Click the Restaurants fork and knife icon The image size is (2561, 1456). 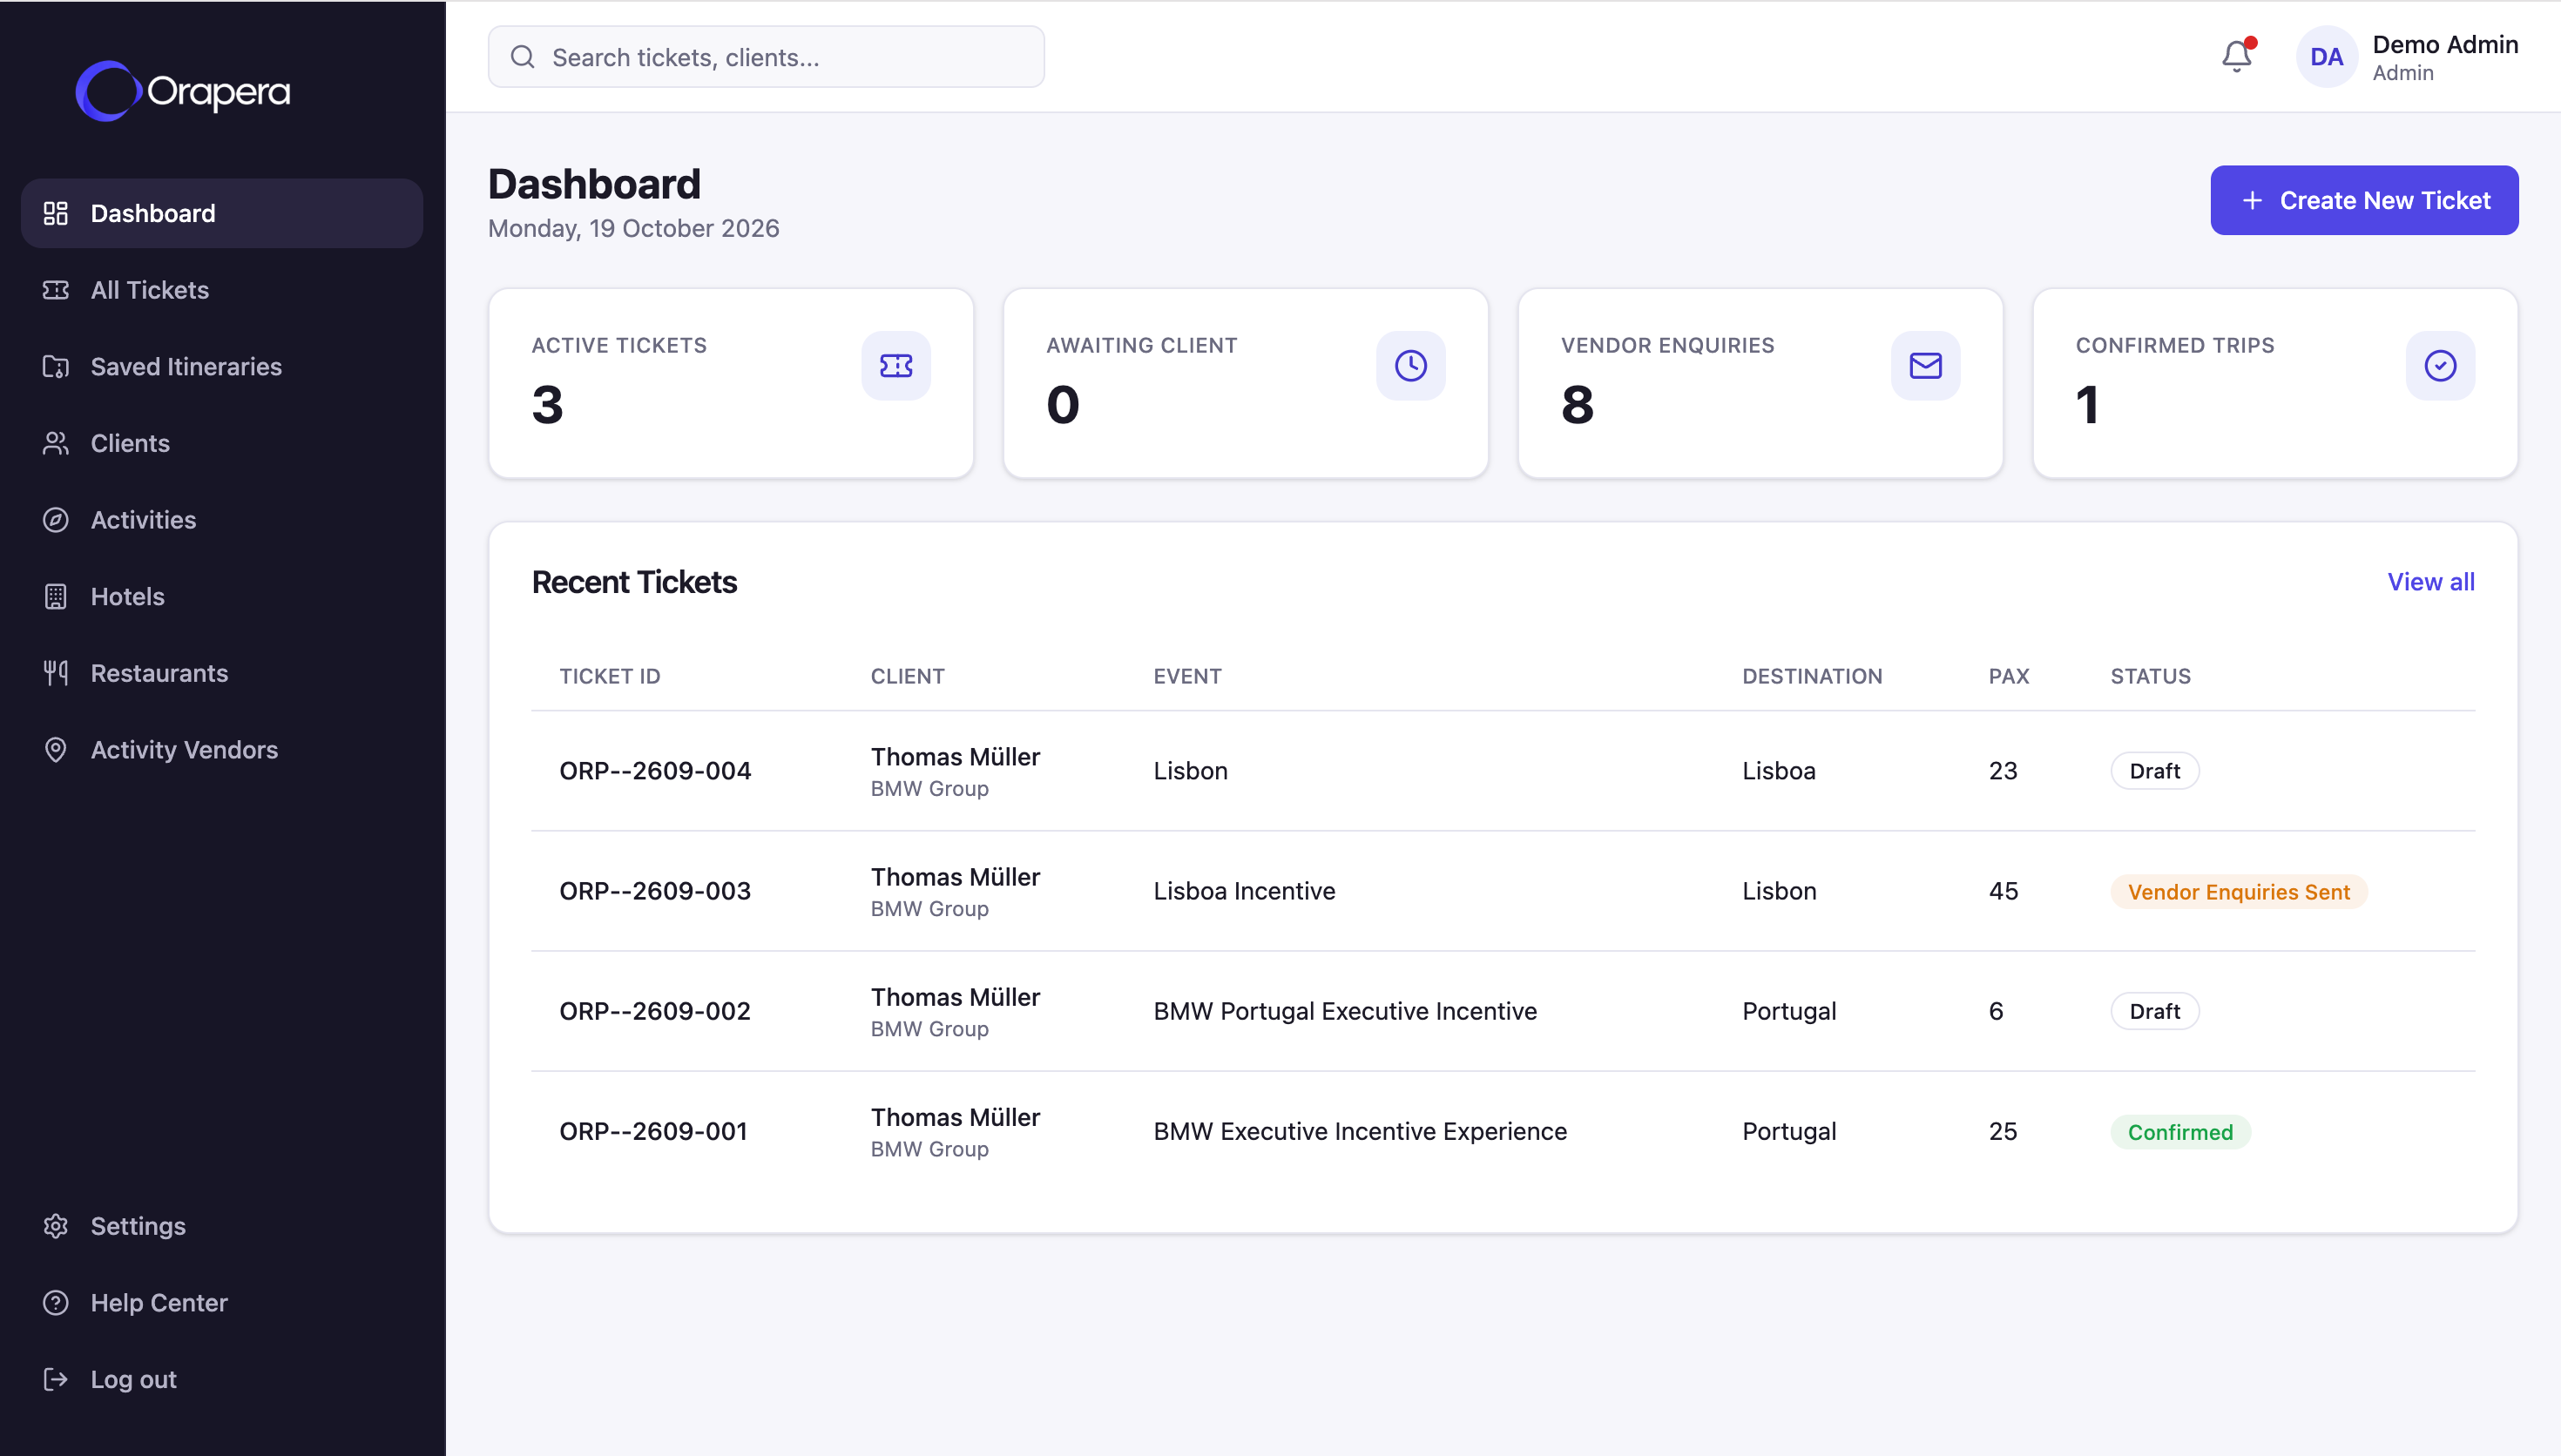click(56, 673)
